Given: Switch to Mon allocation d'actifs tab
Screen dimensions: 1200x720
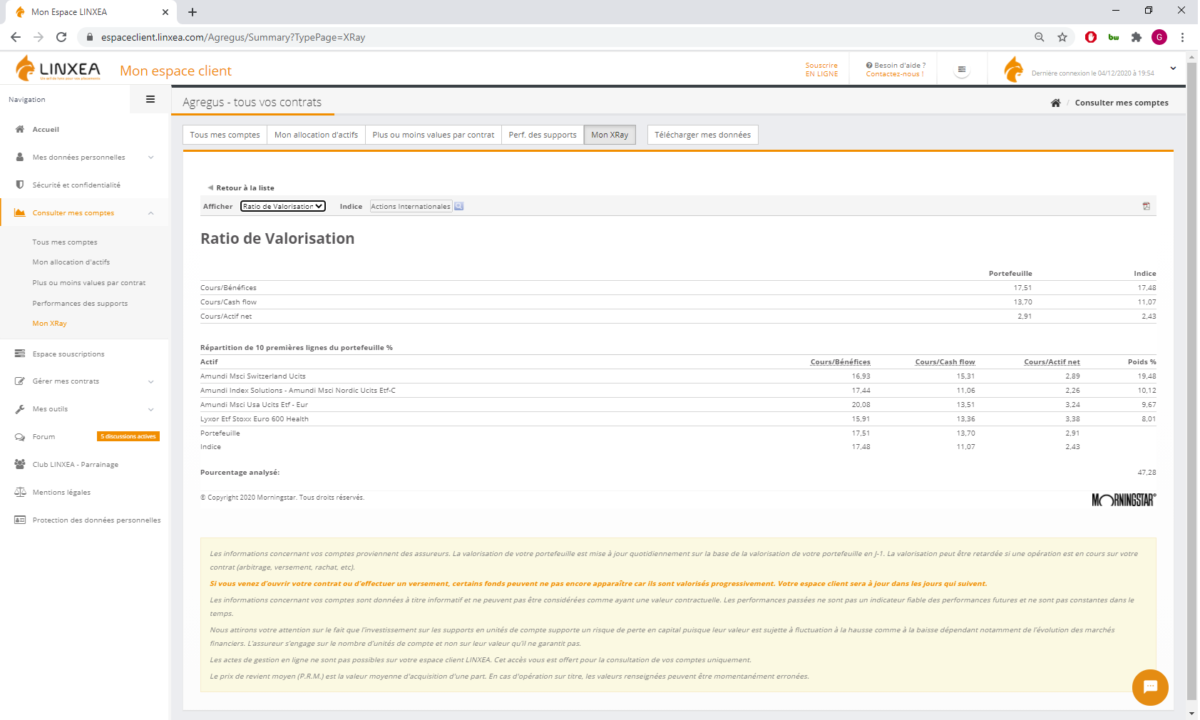Looking at the screenshot, I should pos(315,135).
